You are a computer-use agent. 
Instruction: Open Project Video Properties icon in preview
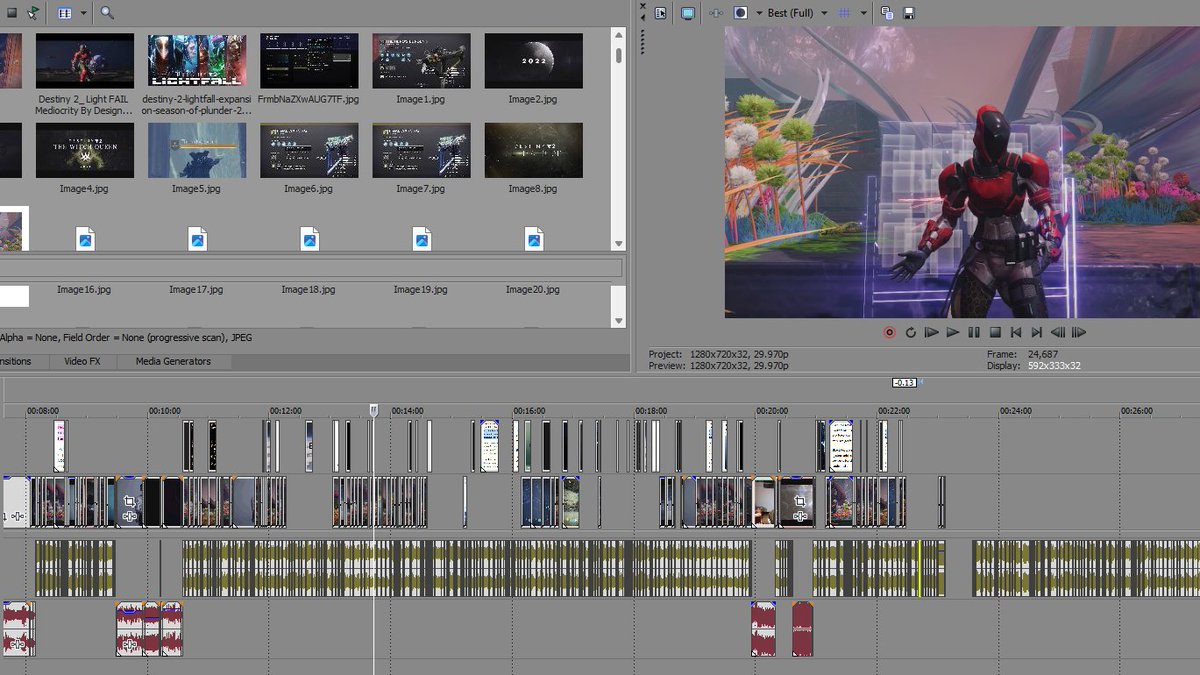(661, 13)
